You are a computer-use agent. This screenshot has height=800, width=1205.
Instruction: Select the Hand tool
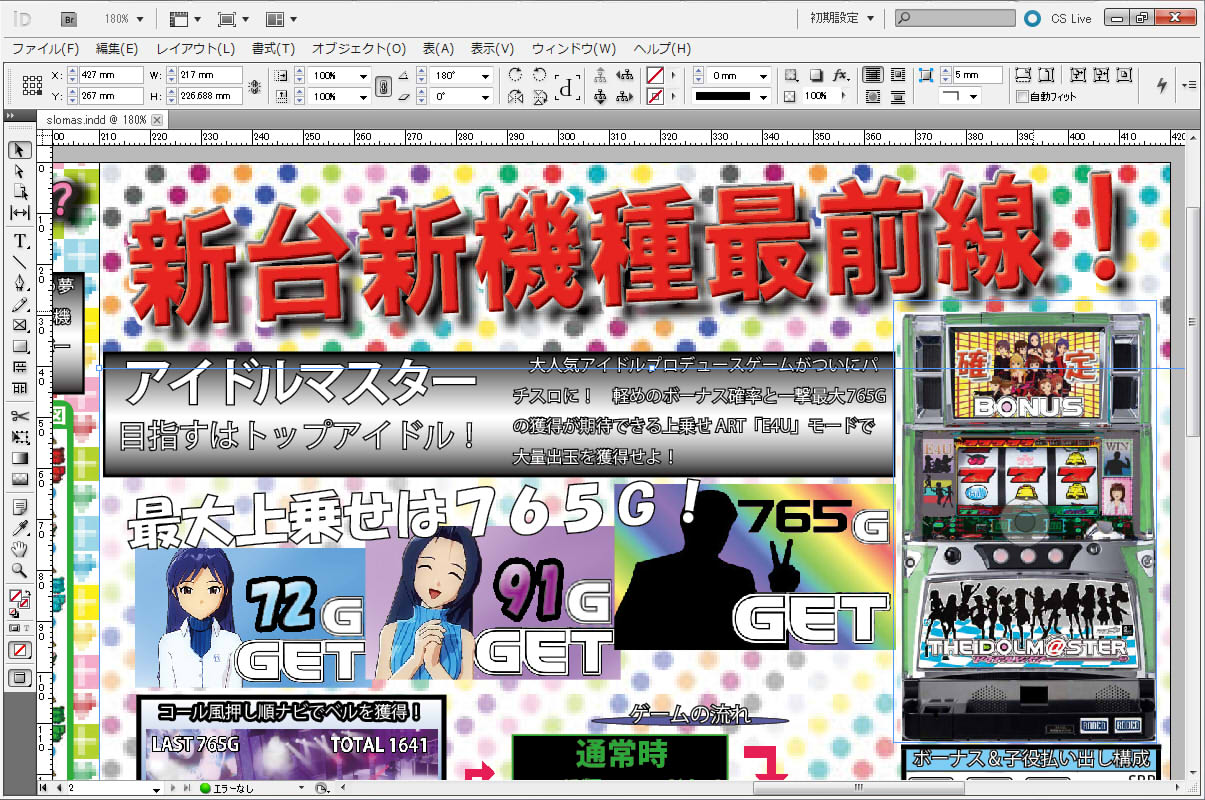tap(19, 549)
